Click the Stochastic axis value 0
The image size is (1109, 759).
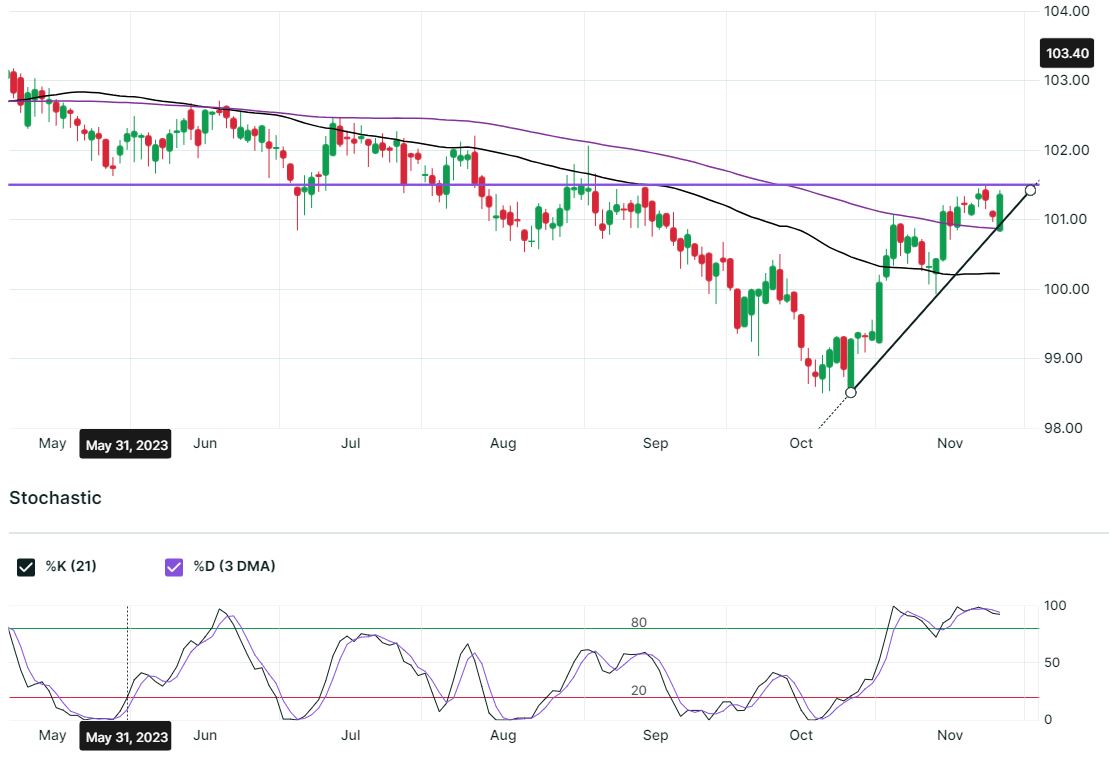coord(1048,719)
